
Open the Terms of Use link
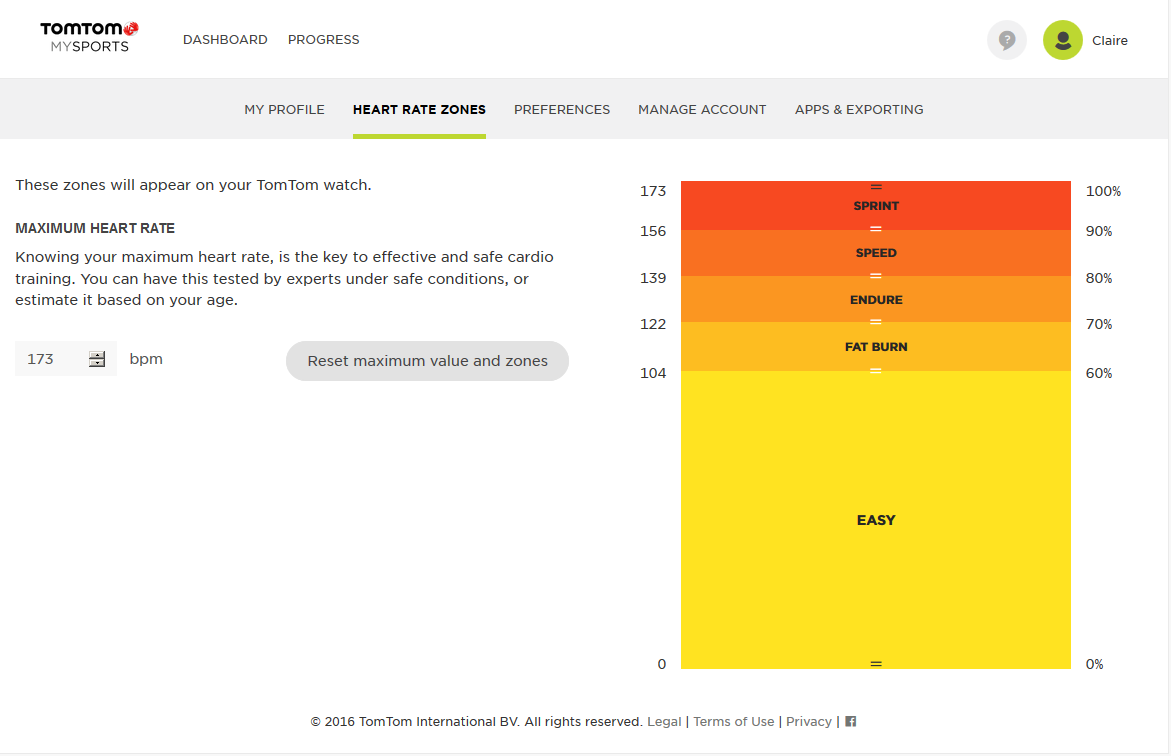(733, 721)
